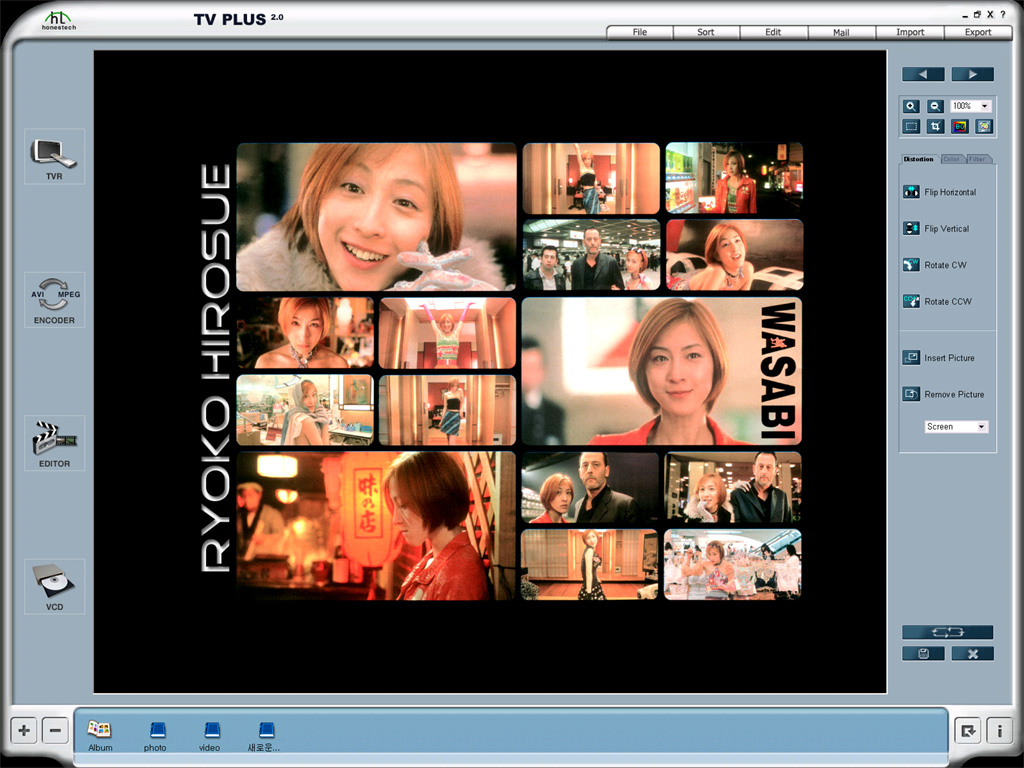Click the zoom out magnifier
Image resolution: width=1024 pixels, height=768 pixels.
pyautogui.click(x=935, y=106)
